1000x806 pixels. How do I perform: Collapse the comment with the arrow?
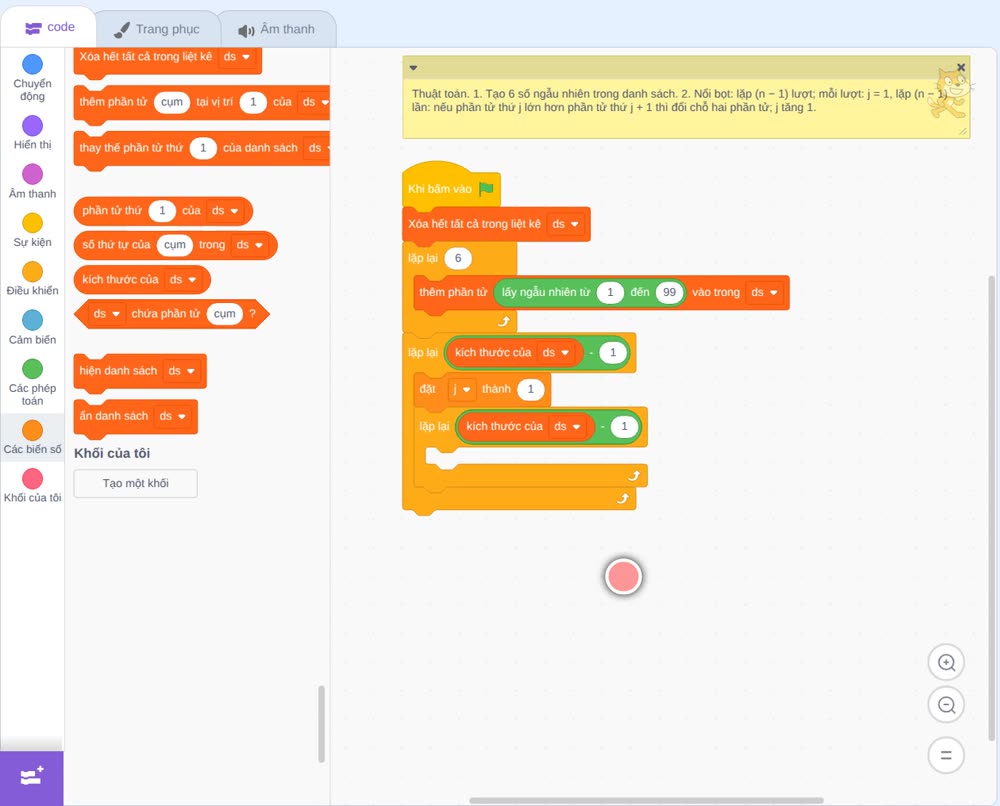coord(413,68)
